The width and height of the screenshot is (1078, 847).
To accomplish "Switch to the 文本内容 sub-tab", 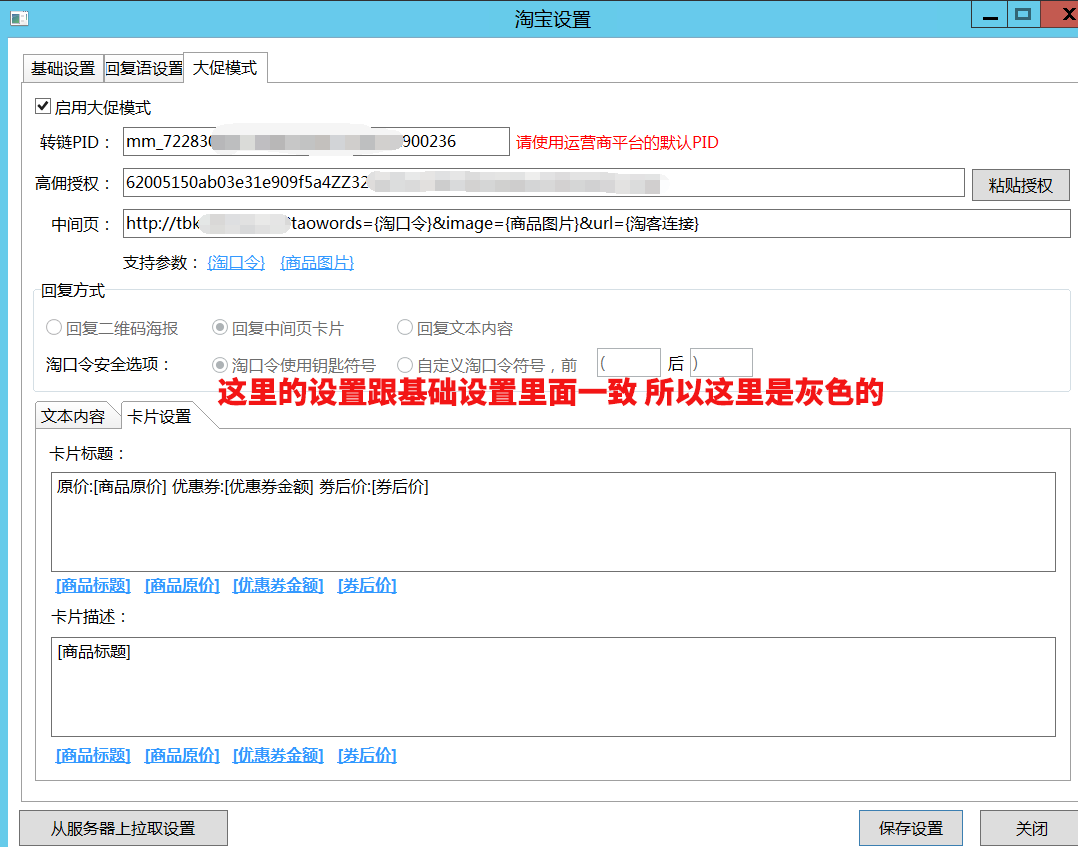I will tap(74, 416).
